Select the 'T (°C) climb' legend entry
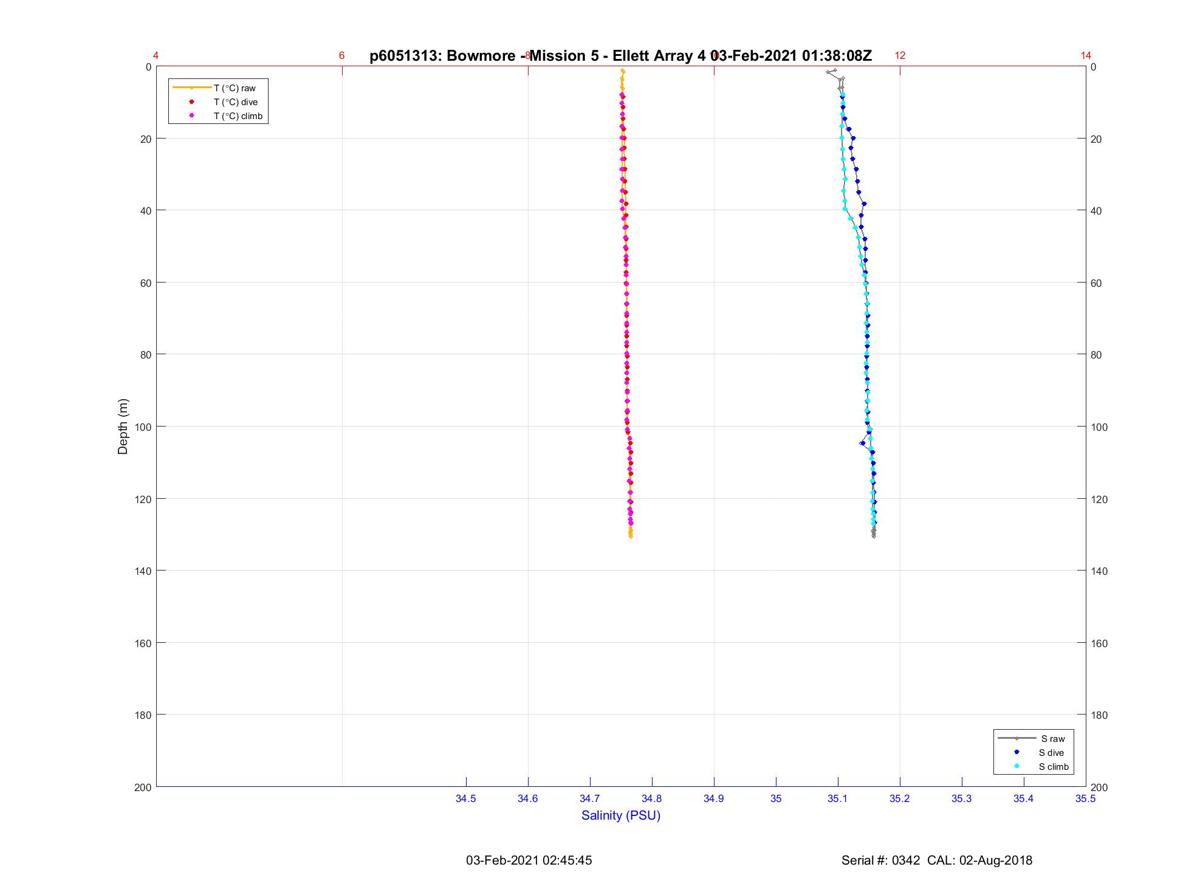Viewport: 1200px width, 885px height. pyautogui.click(x=238, y=116)
